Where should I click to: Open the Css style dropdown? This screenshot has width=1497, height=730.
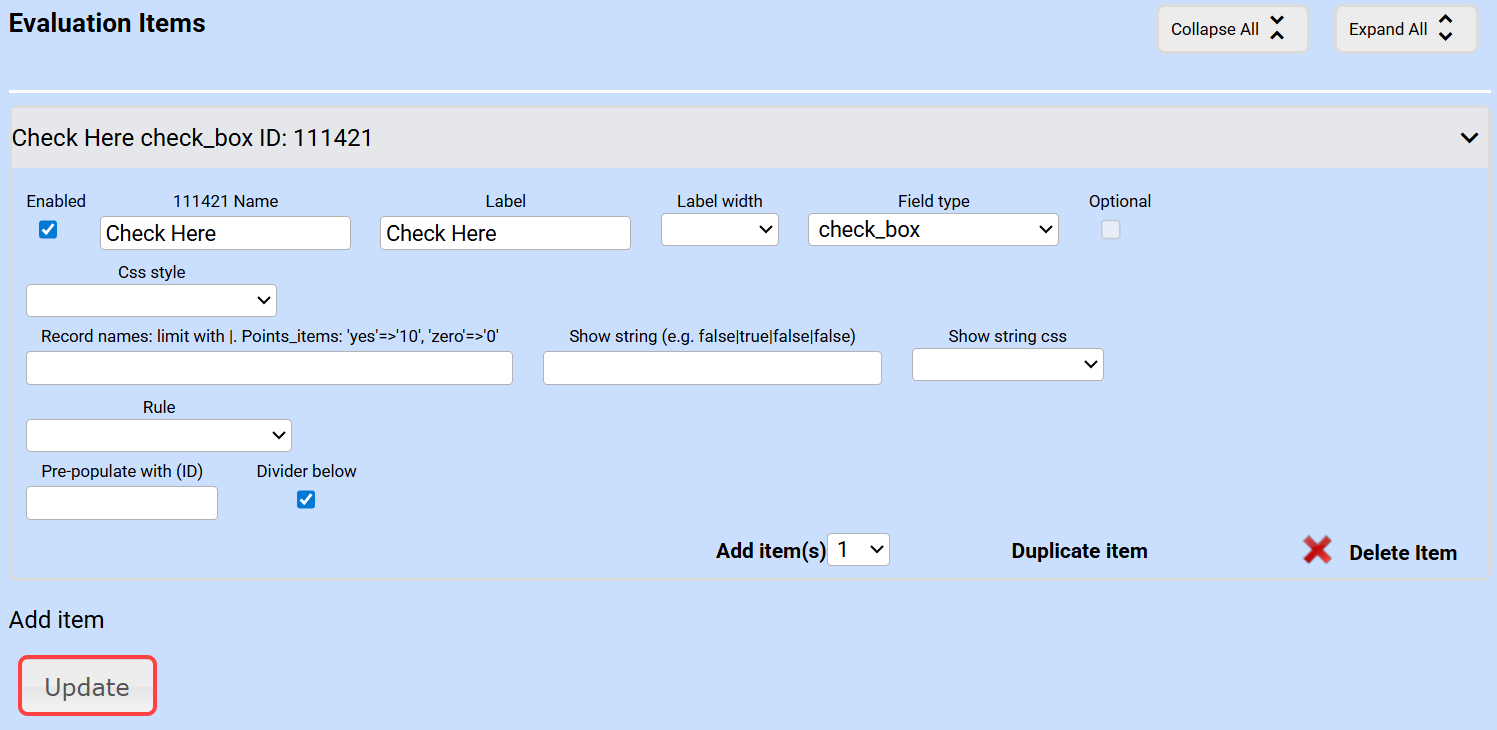151,300
